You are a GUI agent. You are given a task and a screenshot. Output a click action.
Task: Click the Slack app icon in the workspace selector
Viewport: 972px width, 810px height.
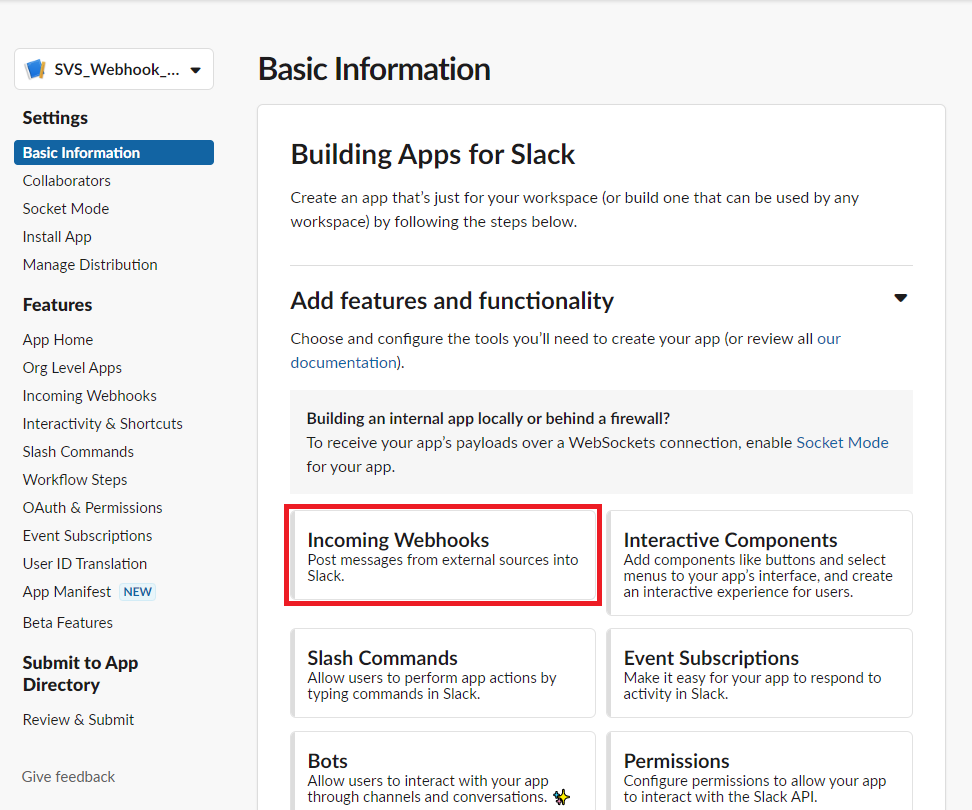[x=38, y=68]
